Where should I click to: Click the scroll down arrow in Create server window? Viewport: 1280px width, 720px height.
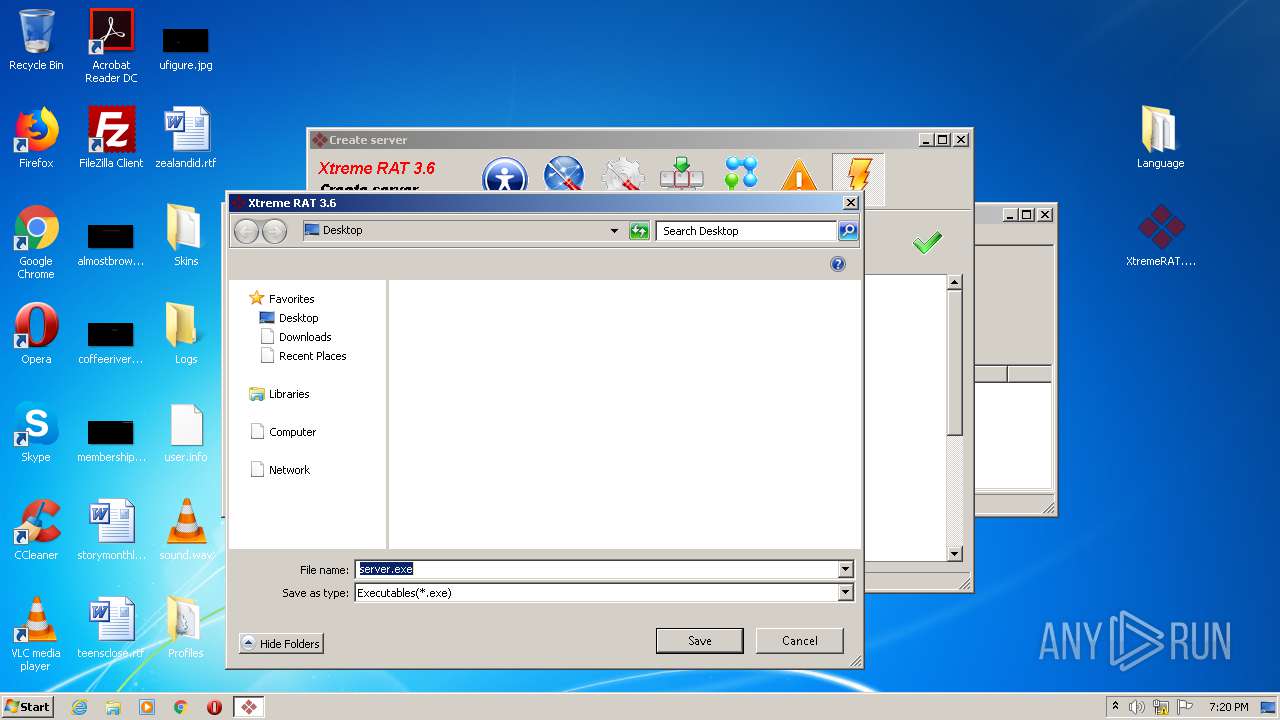pyautogui.click(x=954, y=553)
